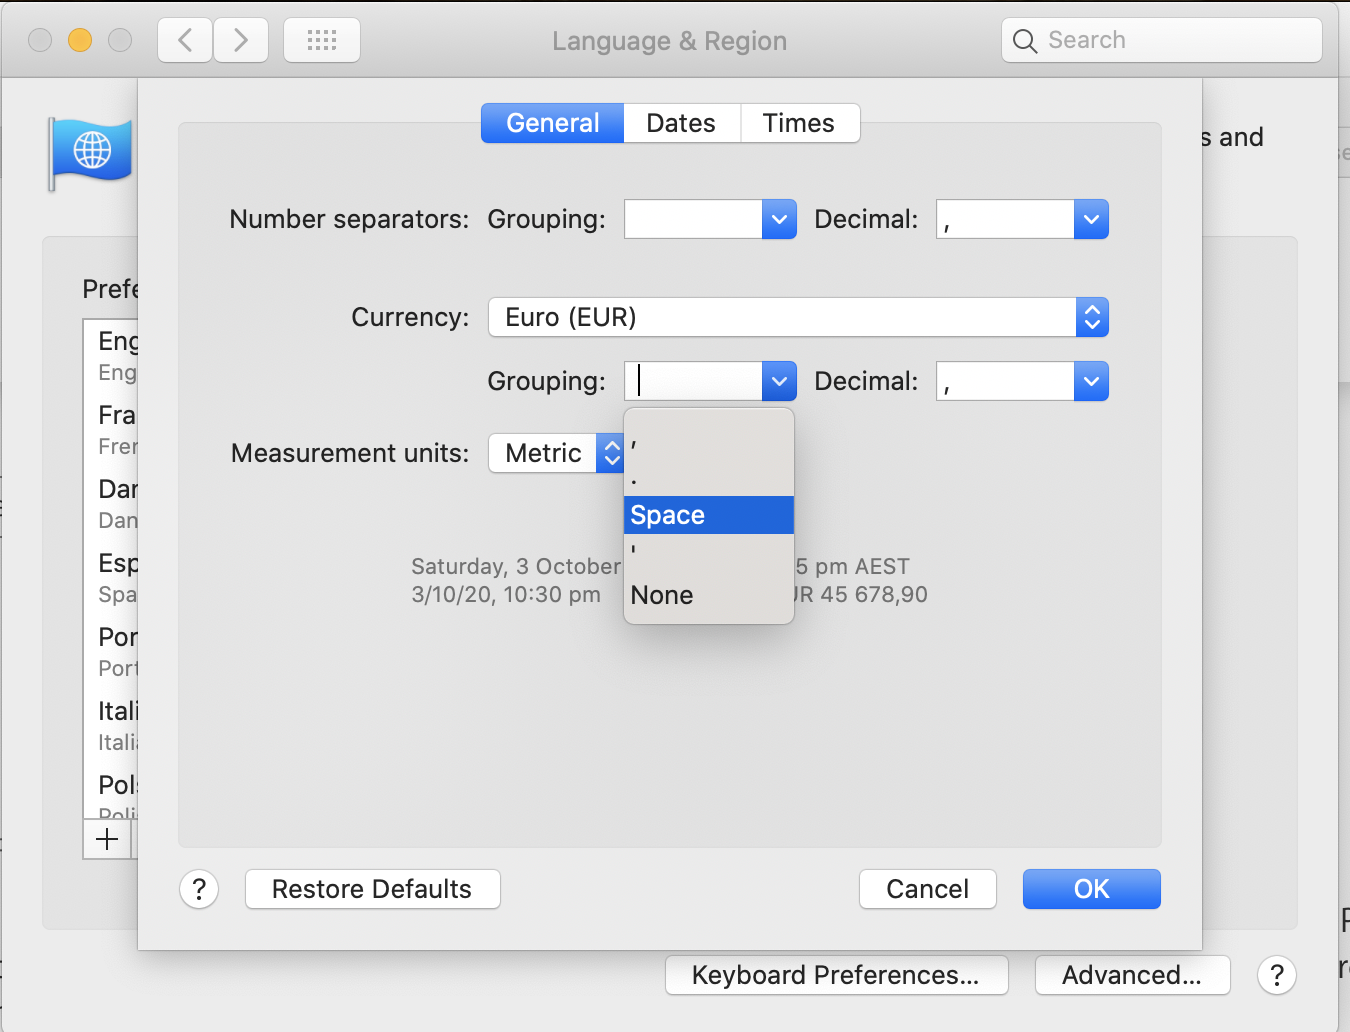Click the back navigation arrow
This screenshot has width=1350, height=1032.
[185, 41]
